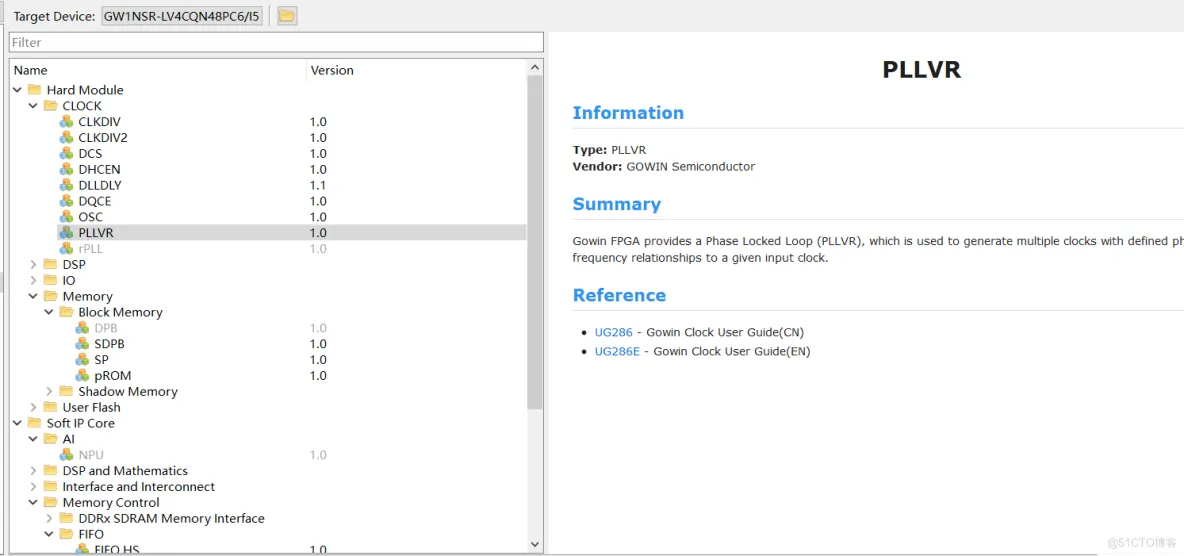
Task: Click the User Flash folder icon
Action: pyautogui.click(x=51, y=407)
